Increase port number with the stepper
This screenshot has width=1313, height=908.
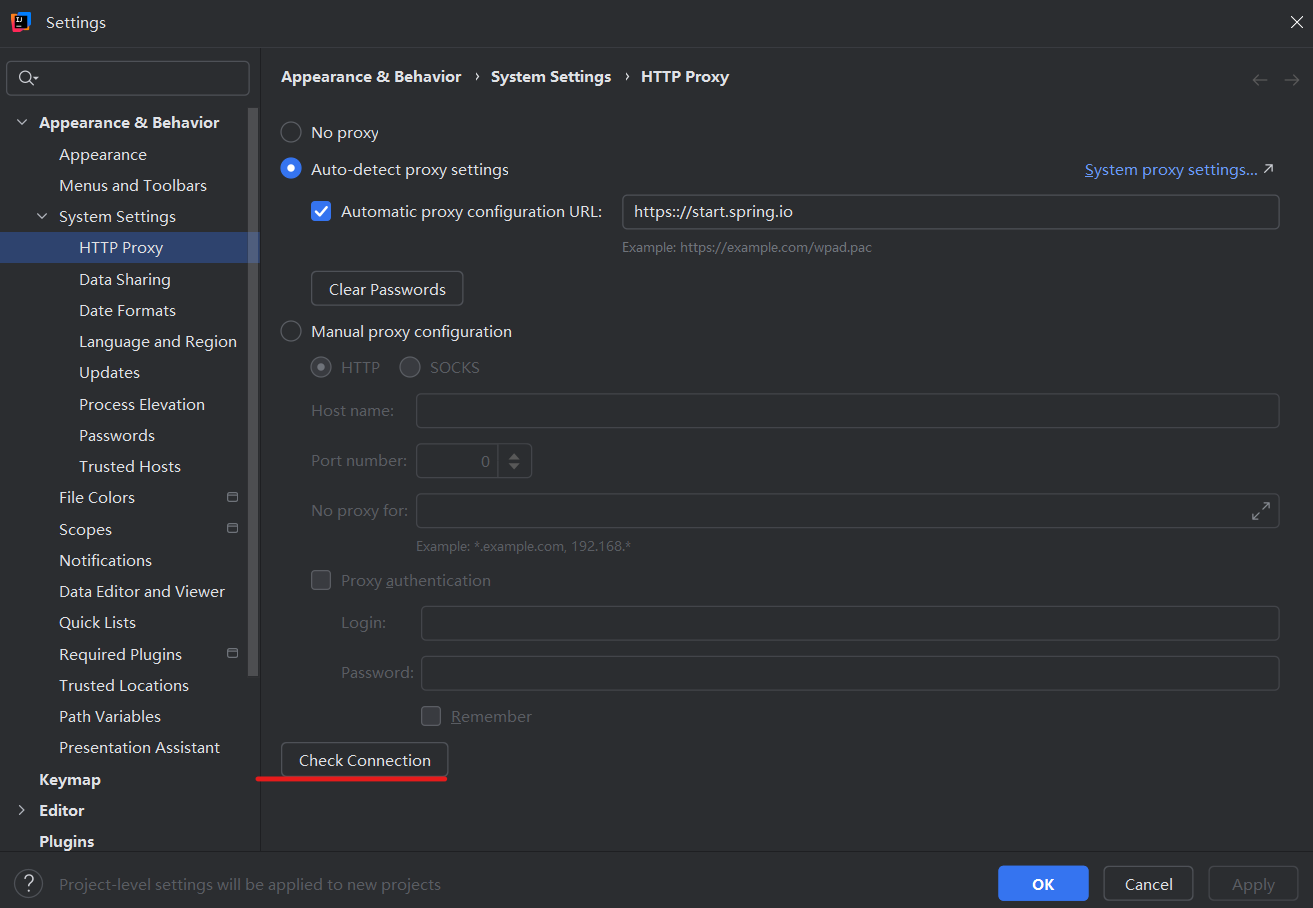point(514,455)
